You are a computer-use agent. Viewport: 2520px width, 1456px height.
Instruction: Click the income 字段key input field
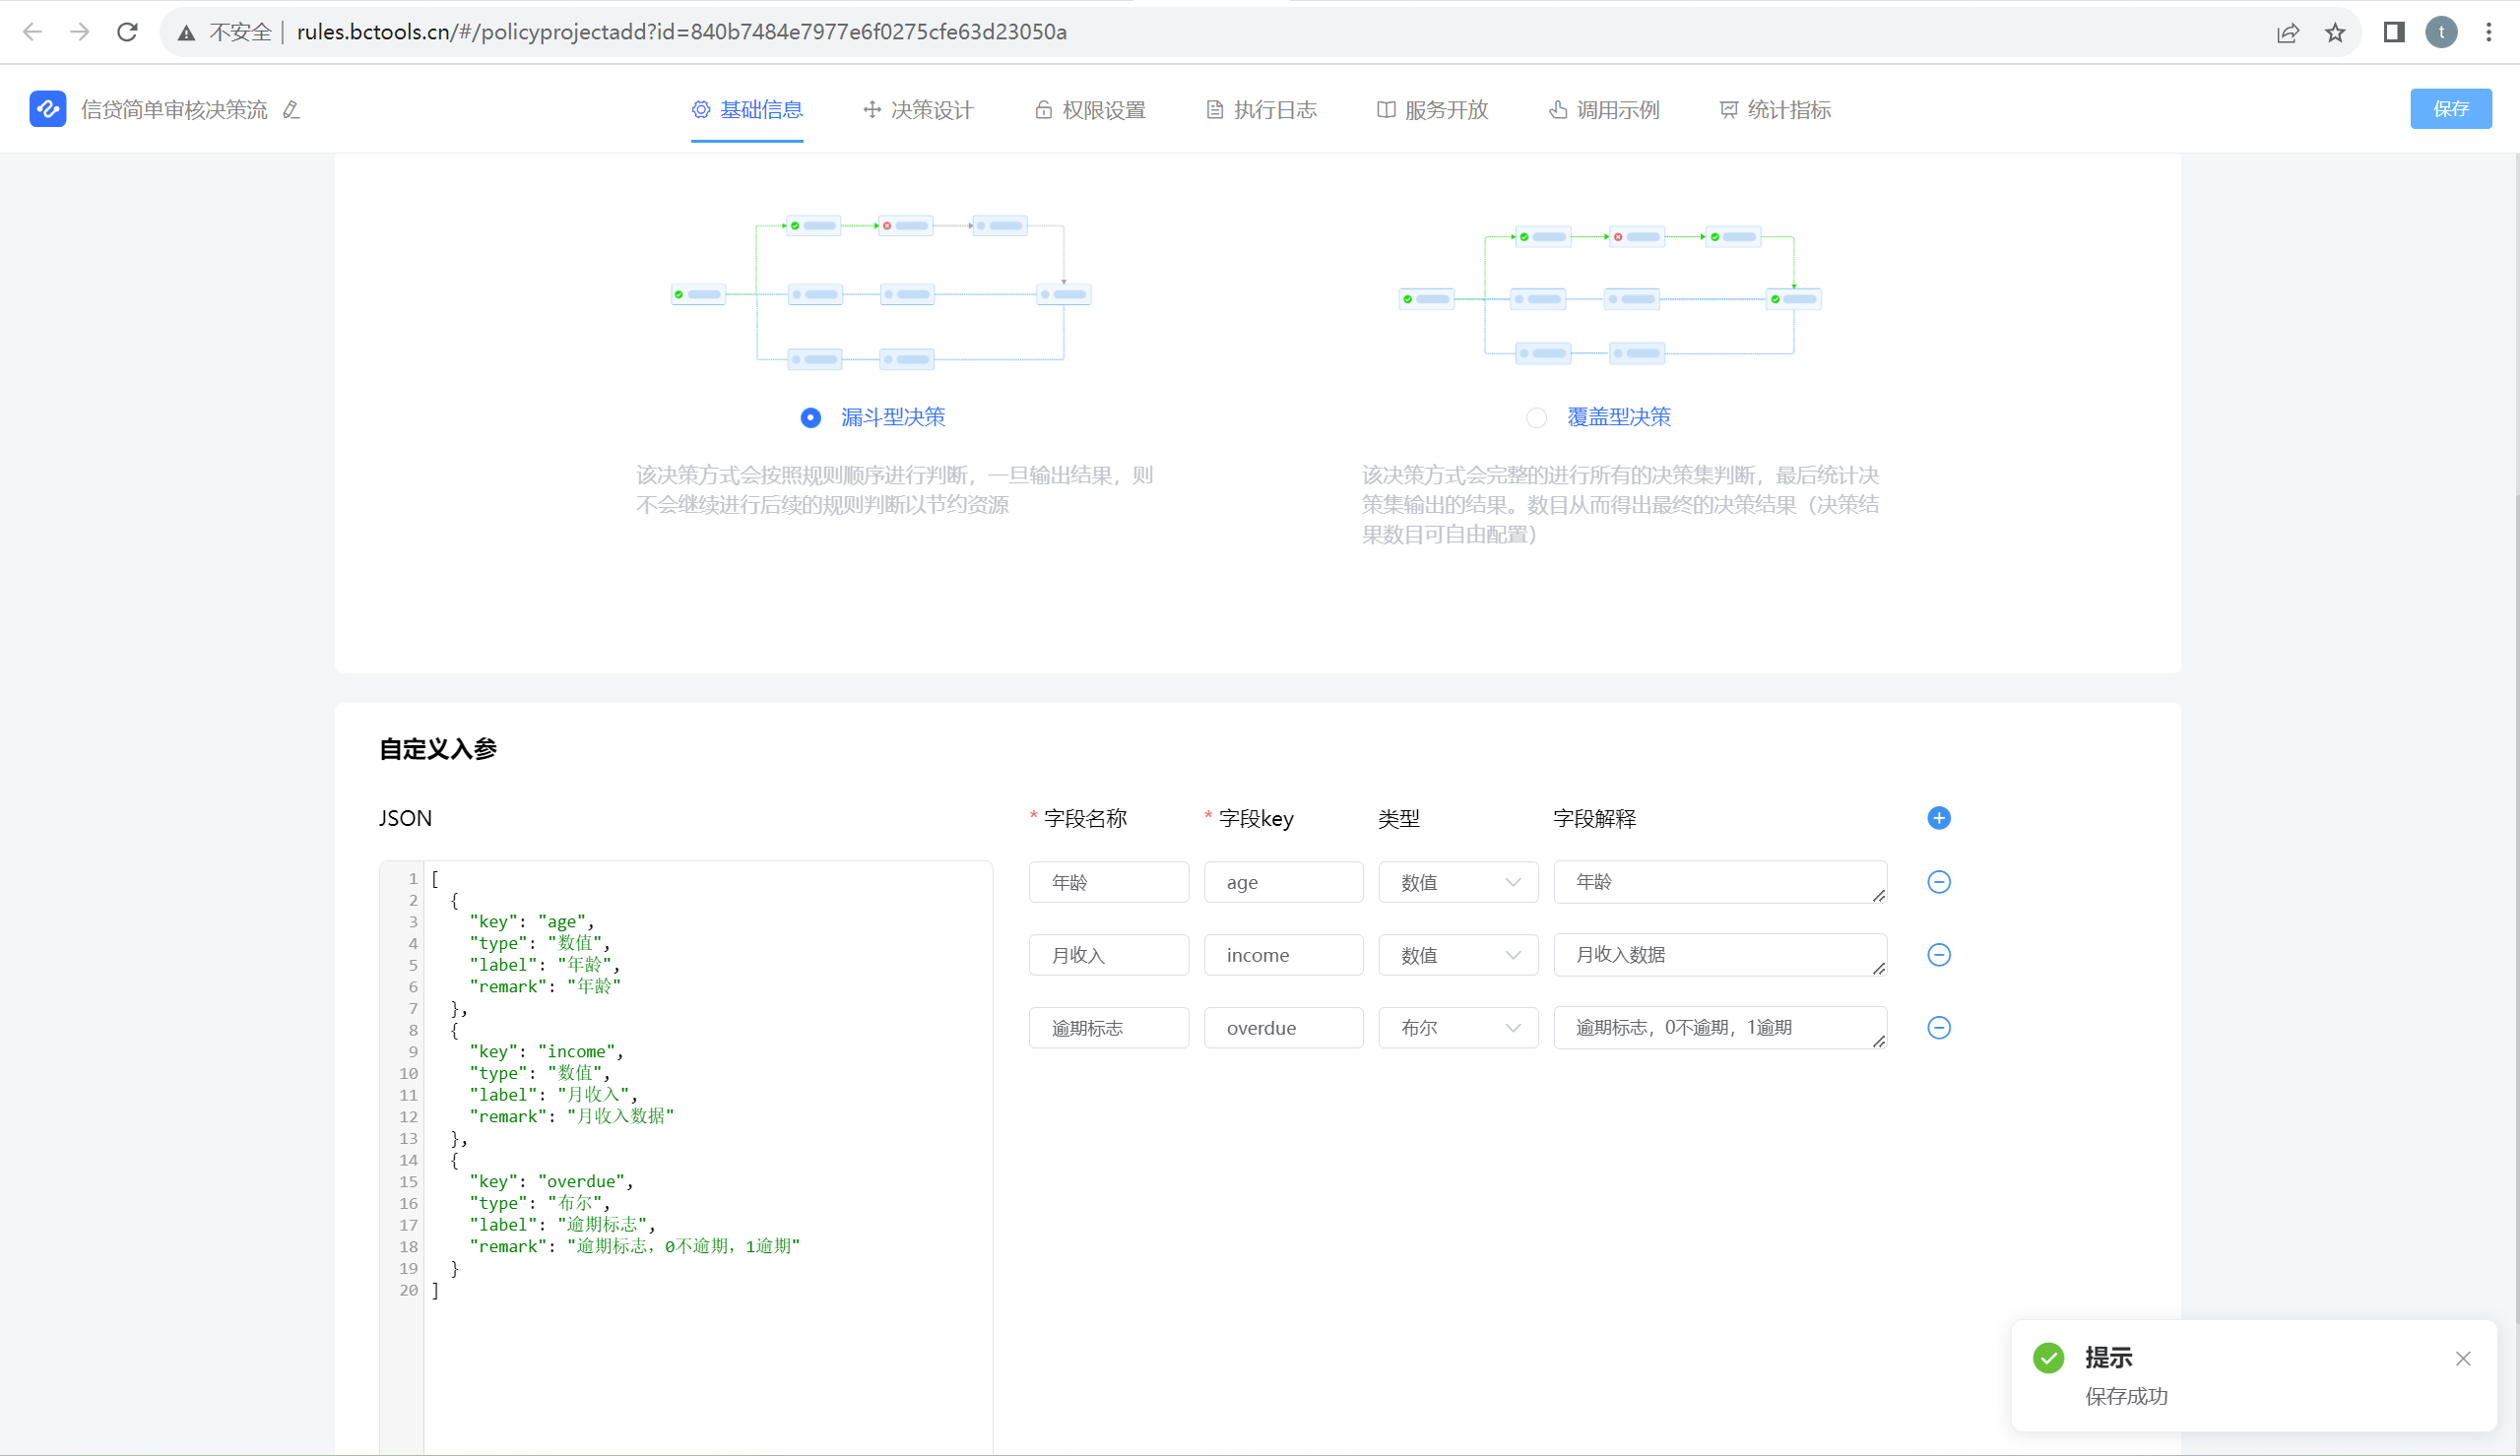point(1283,955)
